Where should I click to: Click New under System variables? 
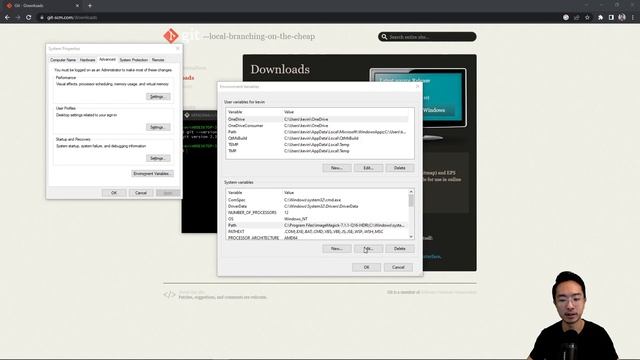click(336, 249)
